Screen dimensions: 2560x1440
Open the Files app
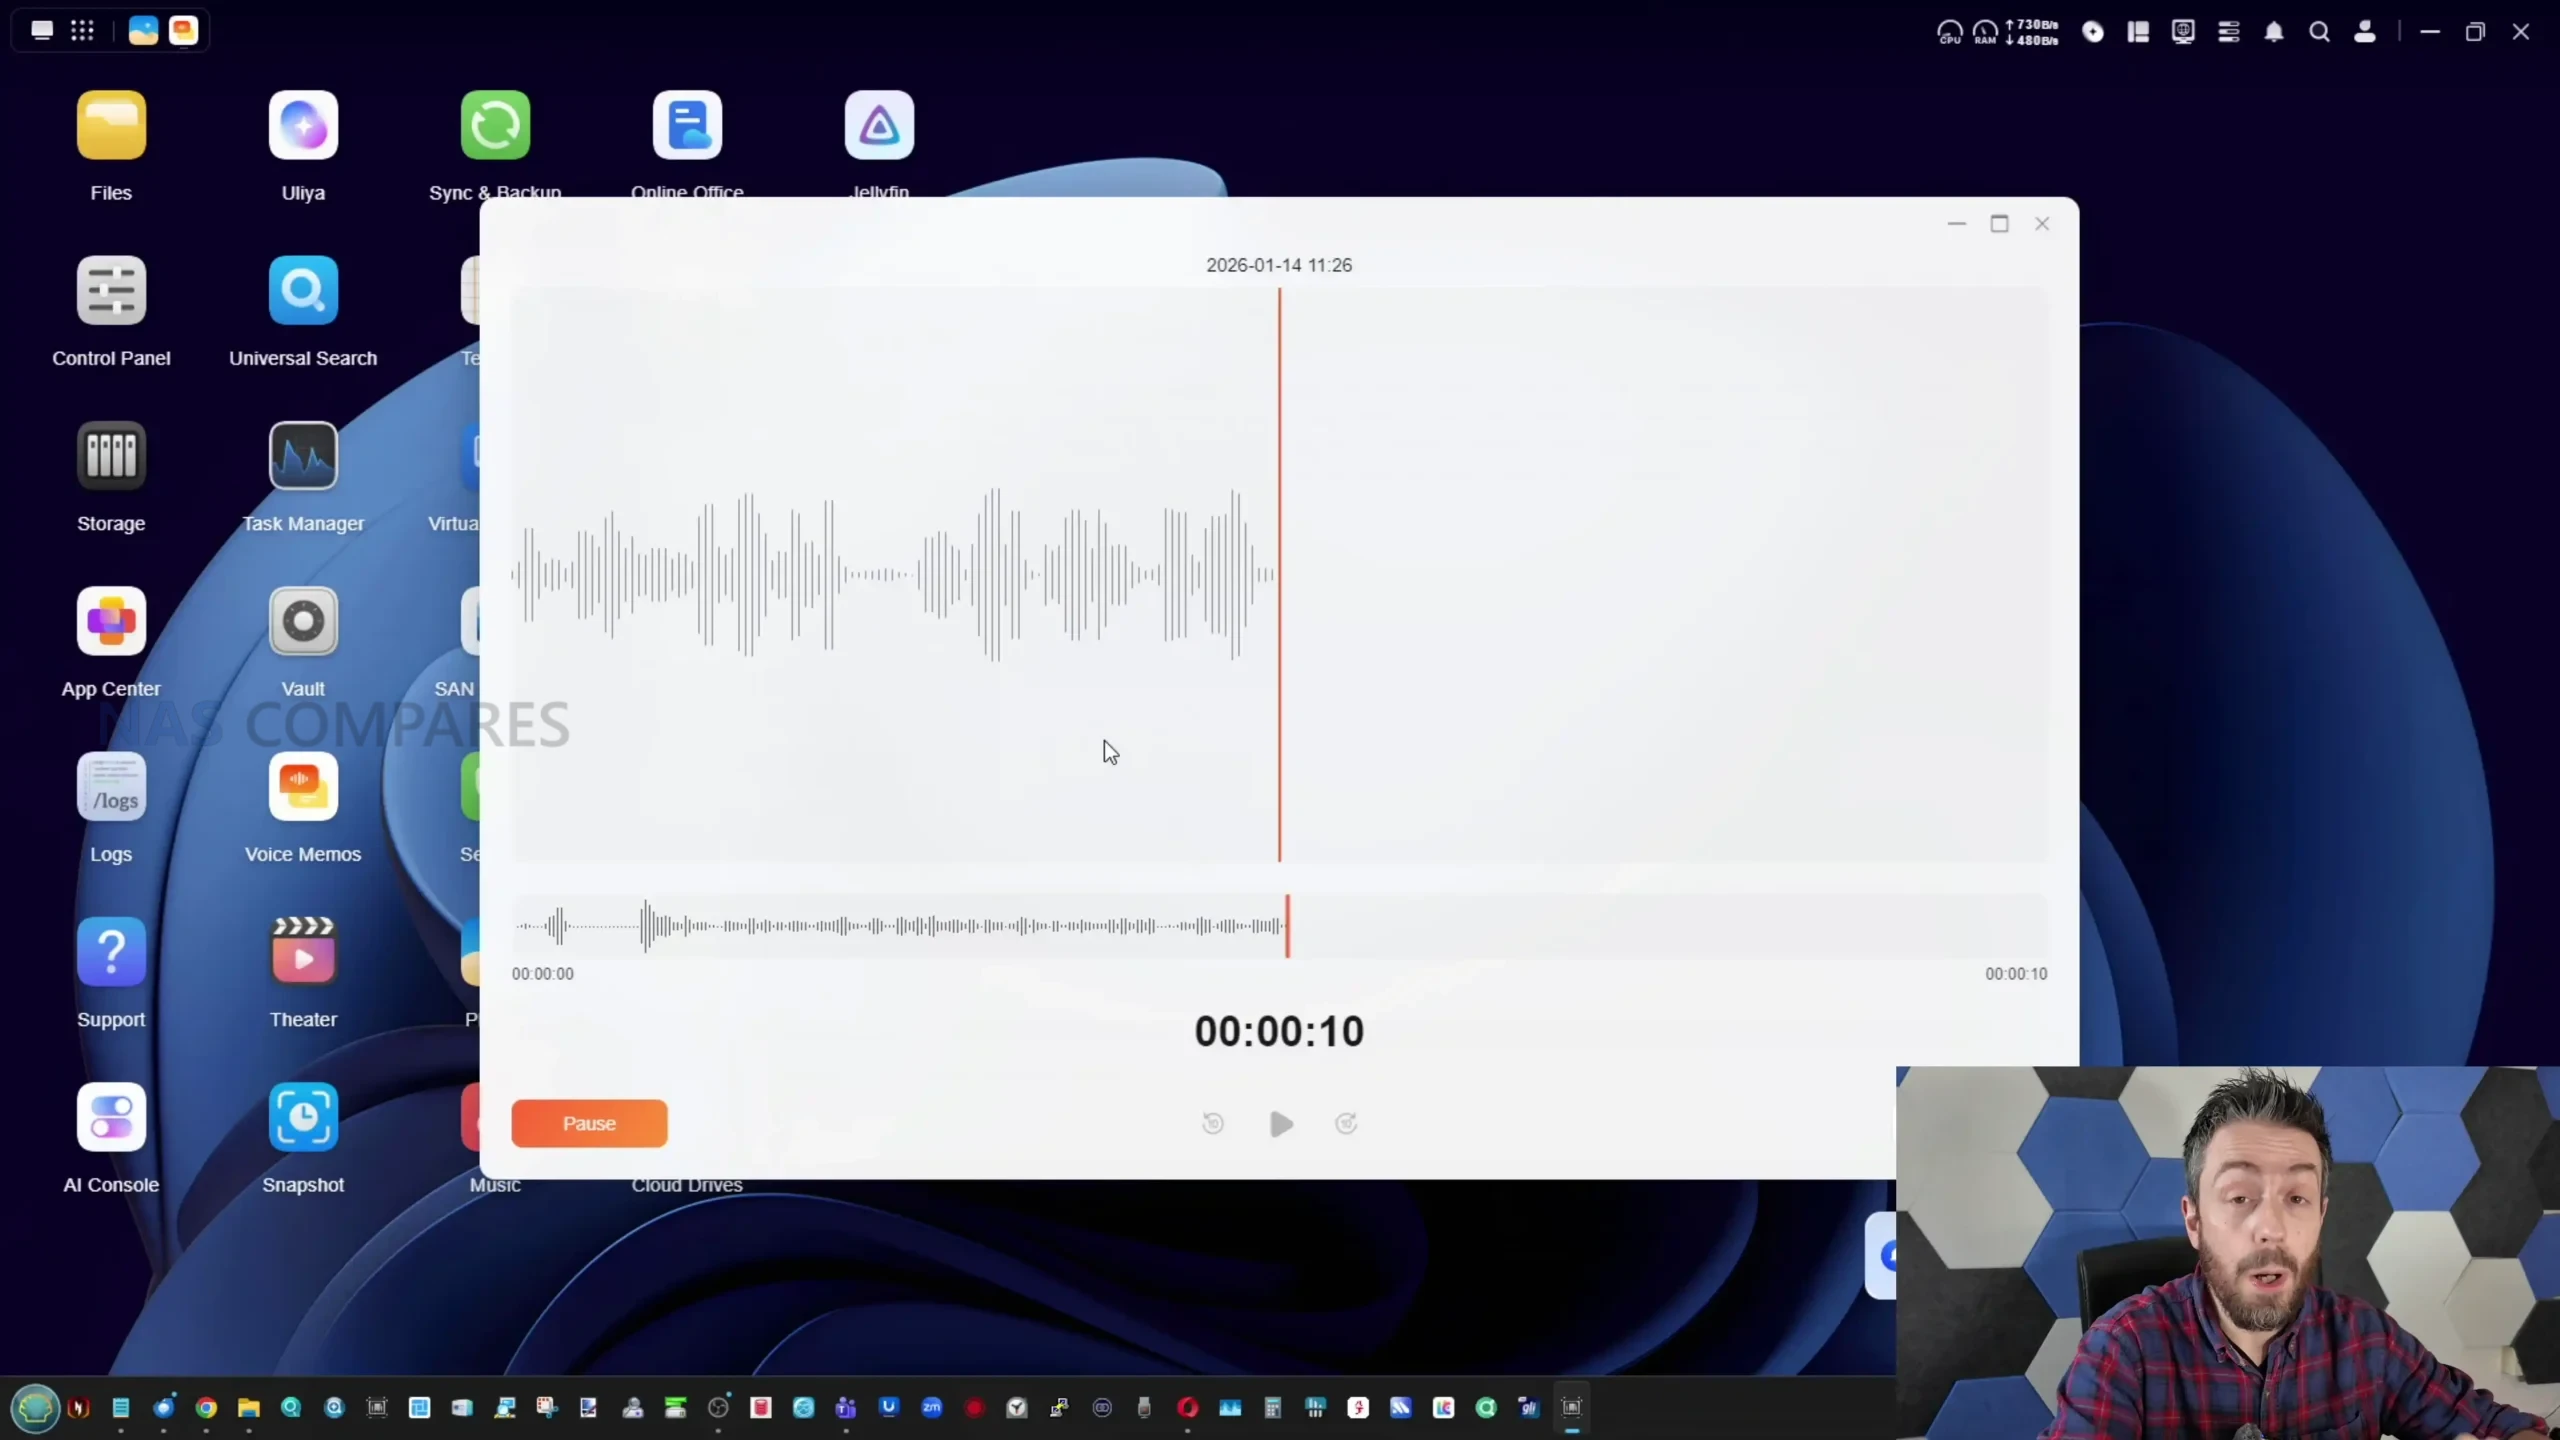111,126
